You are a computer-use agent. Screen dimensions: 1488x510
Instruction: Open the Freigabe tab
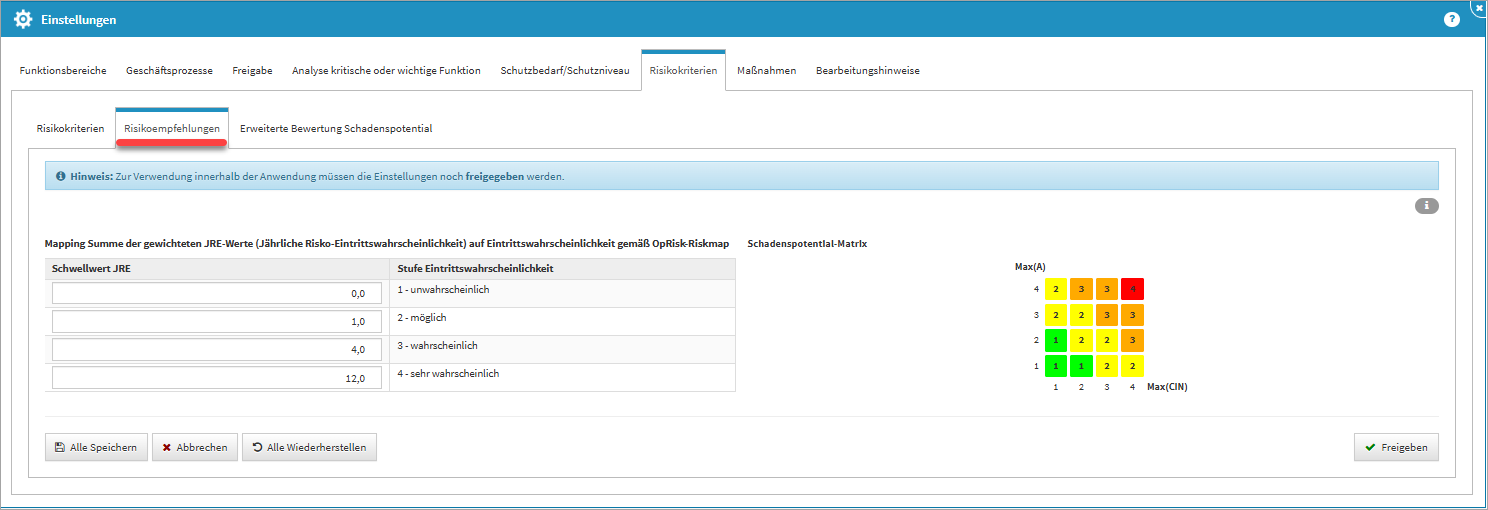coord(252,71)
